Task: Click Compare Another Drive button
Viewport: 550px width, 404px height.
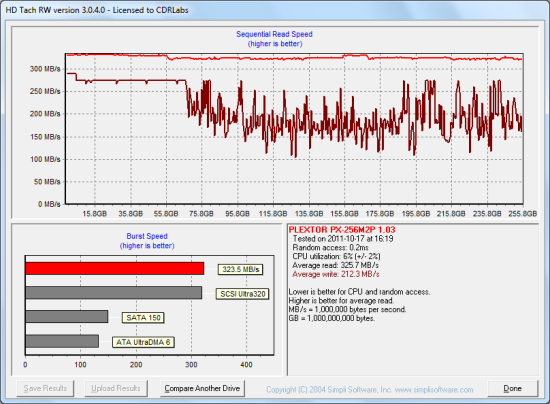Action: pos(202,389)
